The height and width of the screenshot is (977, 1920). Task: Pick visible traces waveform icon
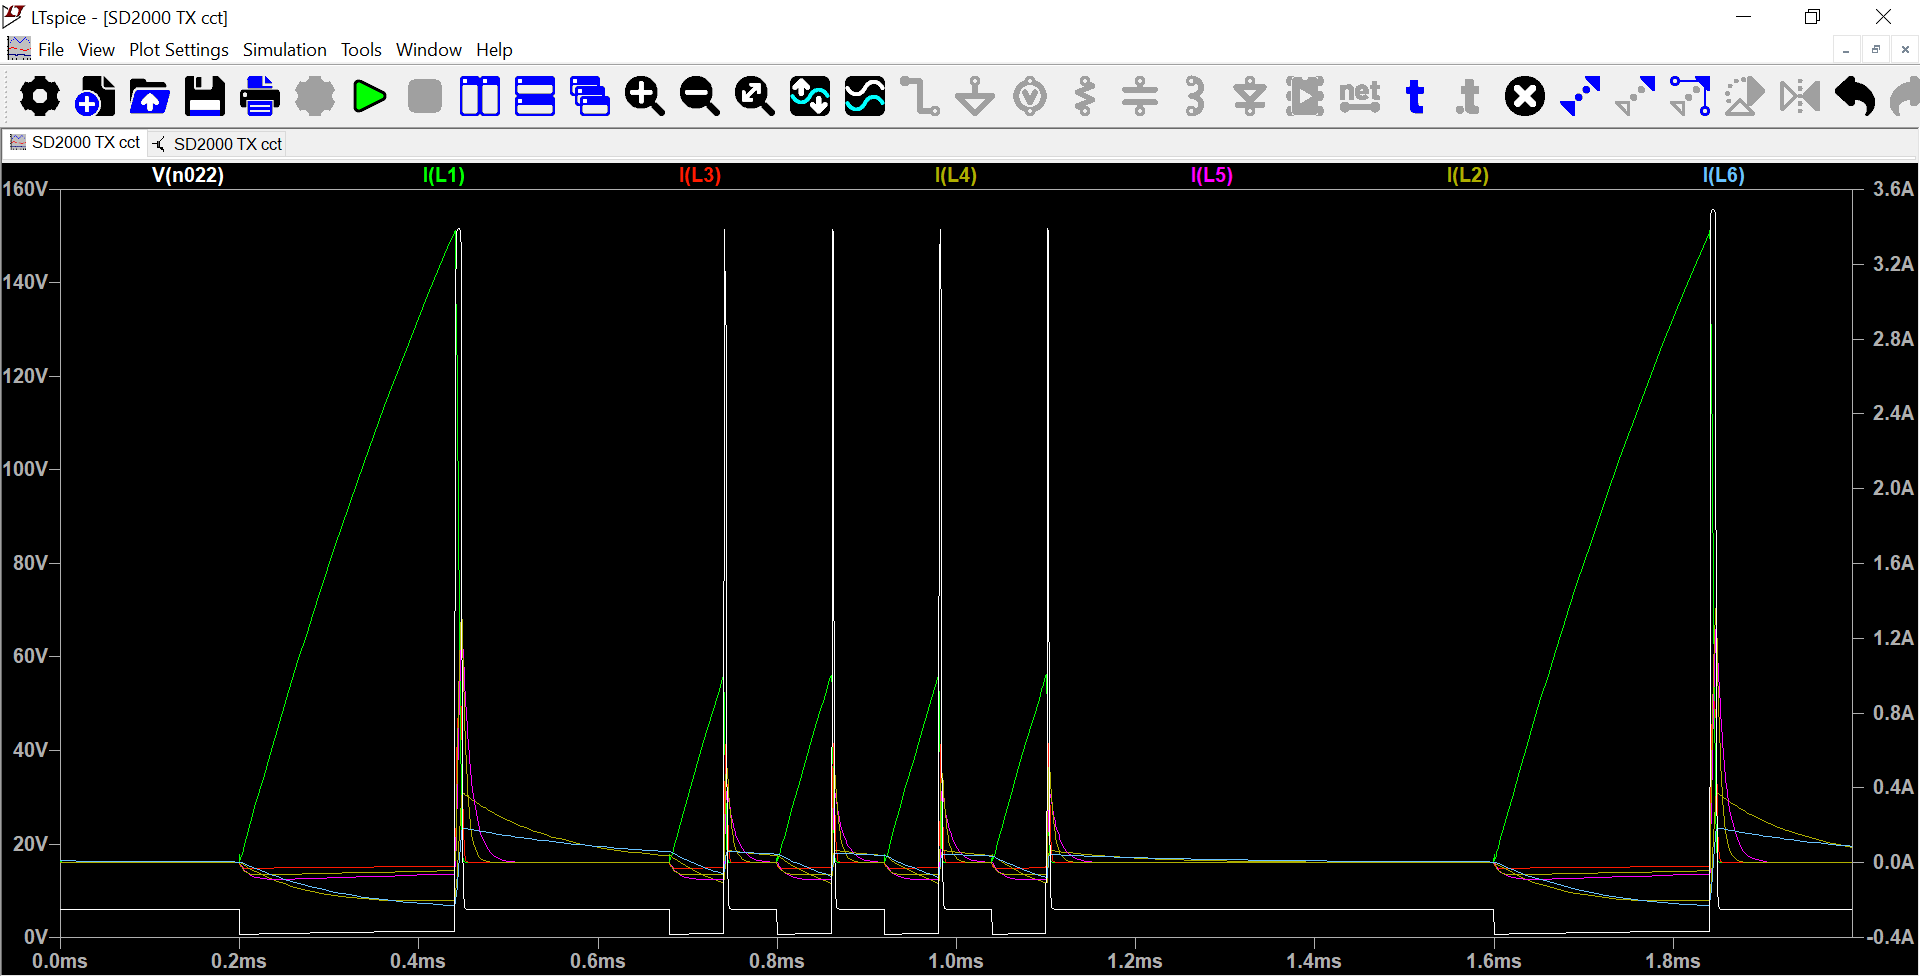(x=865, y=97)
